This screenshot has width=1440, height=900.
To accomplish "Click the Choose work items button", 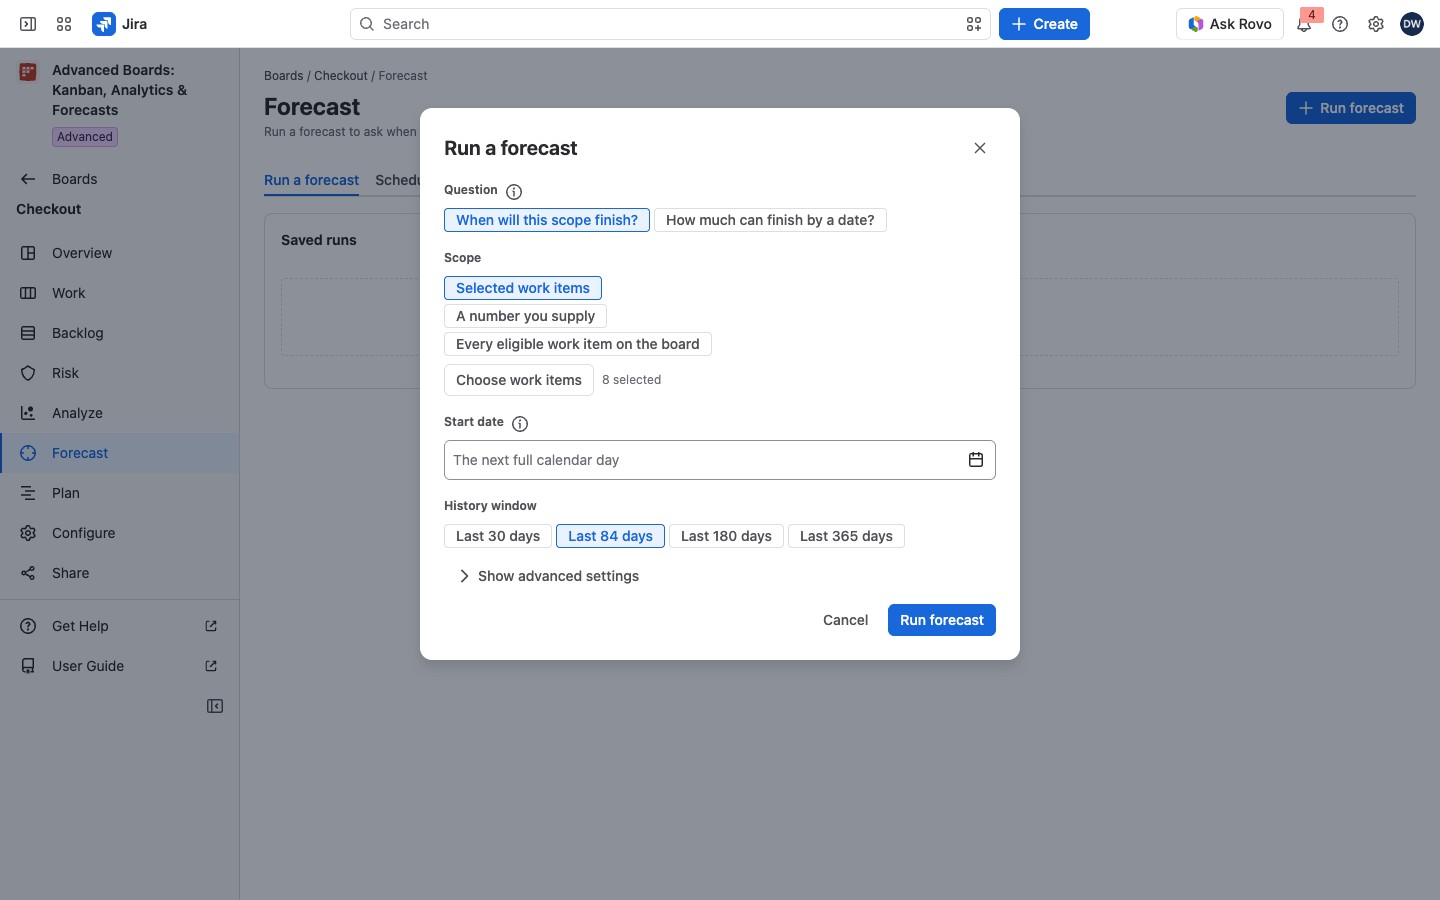I will point(519,380).
